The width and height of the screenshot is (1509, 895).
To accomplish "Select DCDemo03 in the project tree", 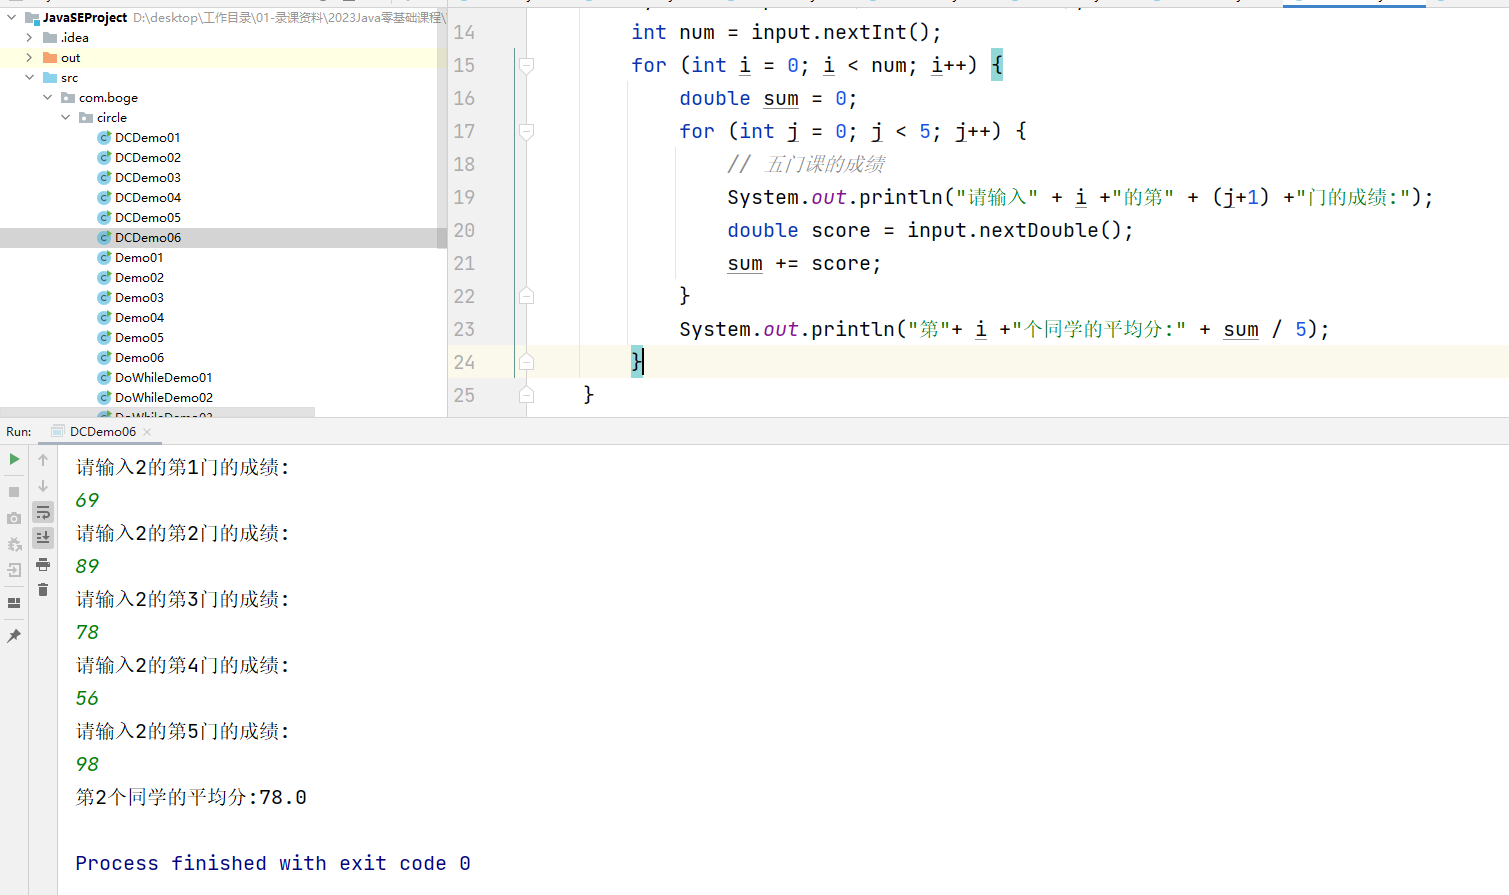I will click(x=147, y=177).
